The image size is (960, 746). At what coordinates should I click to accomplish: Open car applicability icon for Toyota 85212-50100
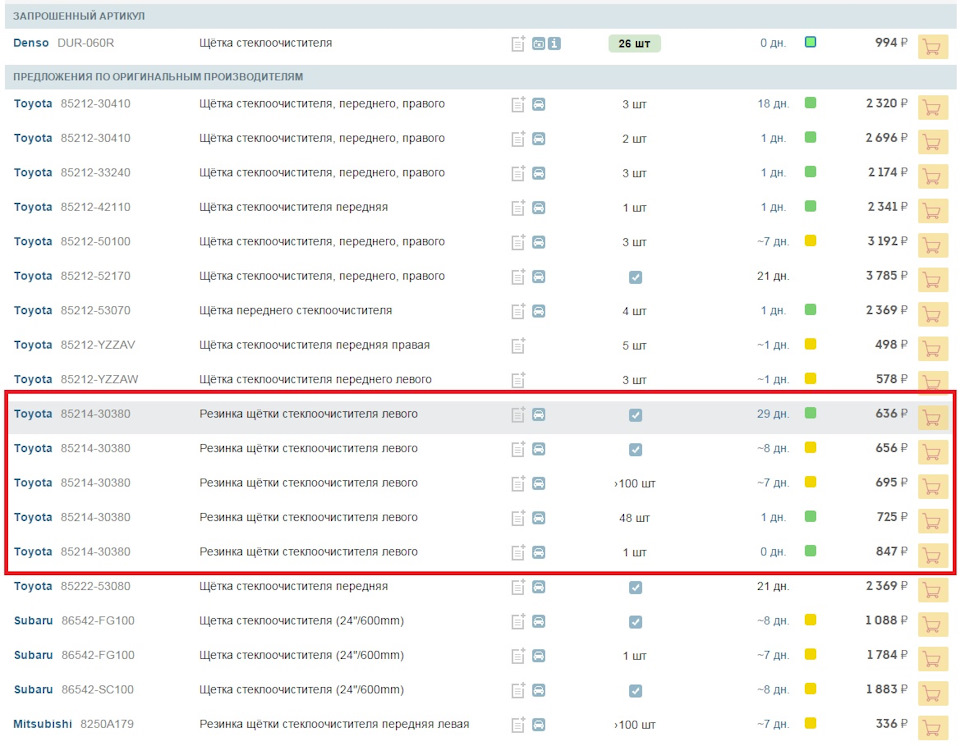point(538,242)
